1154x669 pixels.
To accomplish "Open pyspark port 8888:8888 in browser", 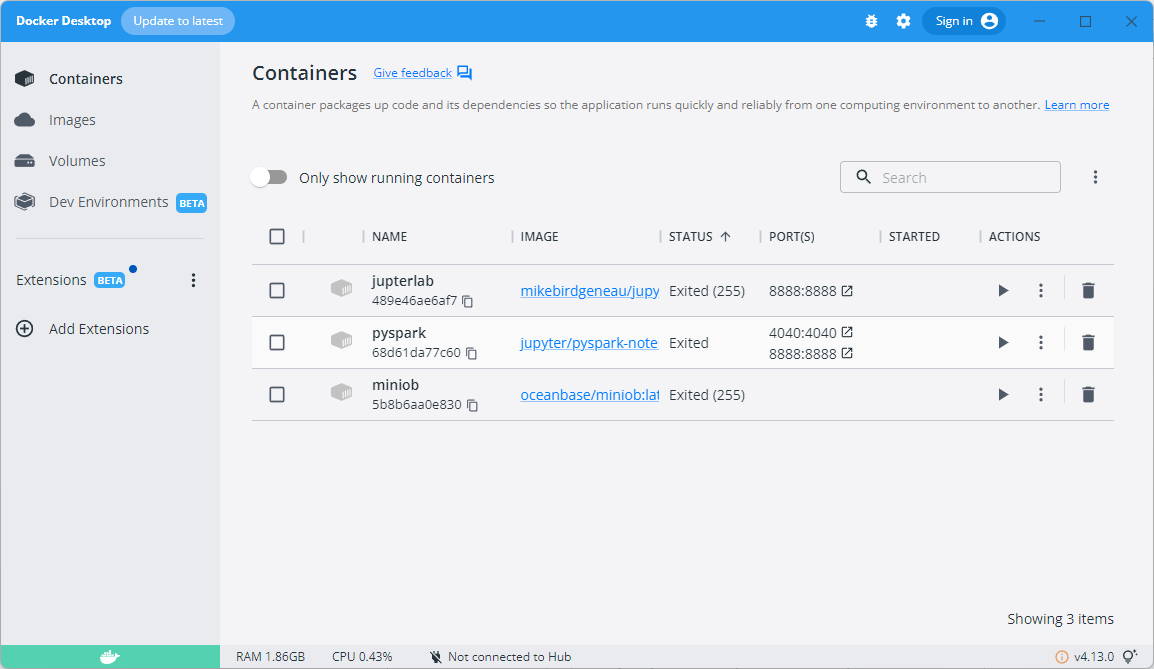I will [847, 353].
